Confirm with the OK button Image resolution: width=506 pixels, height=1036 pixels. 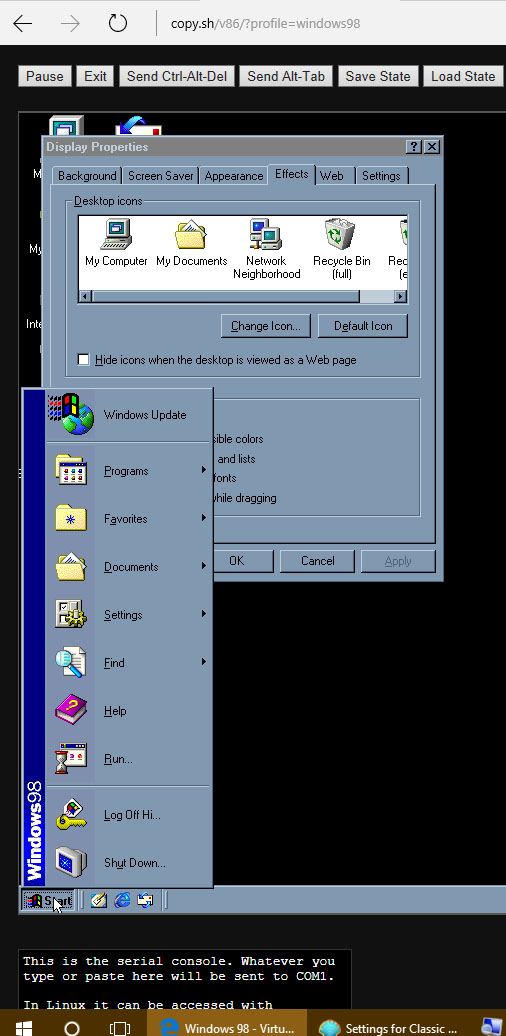coord(236,561)
